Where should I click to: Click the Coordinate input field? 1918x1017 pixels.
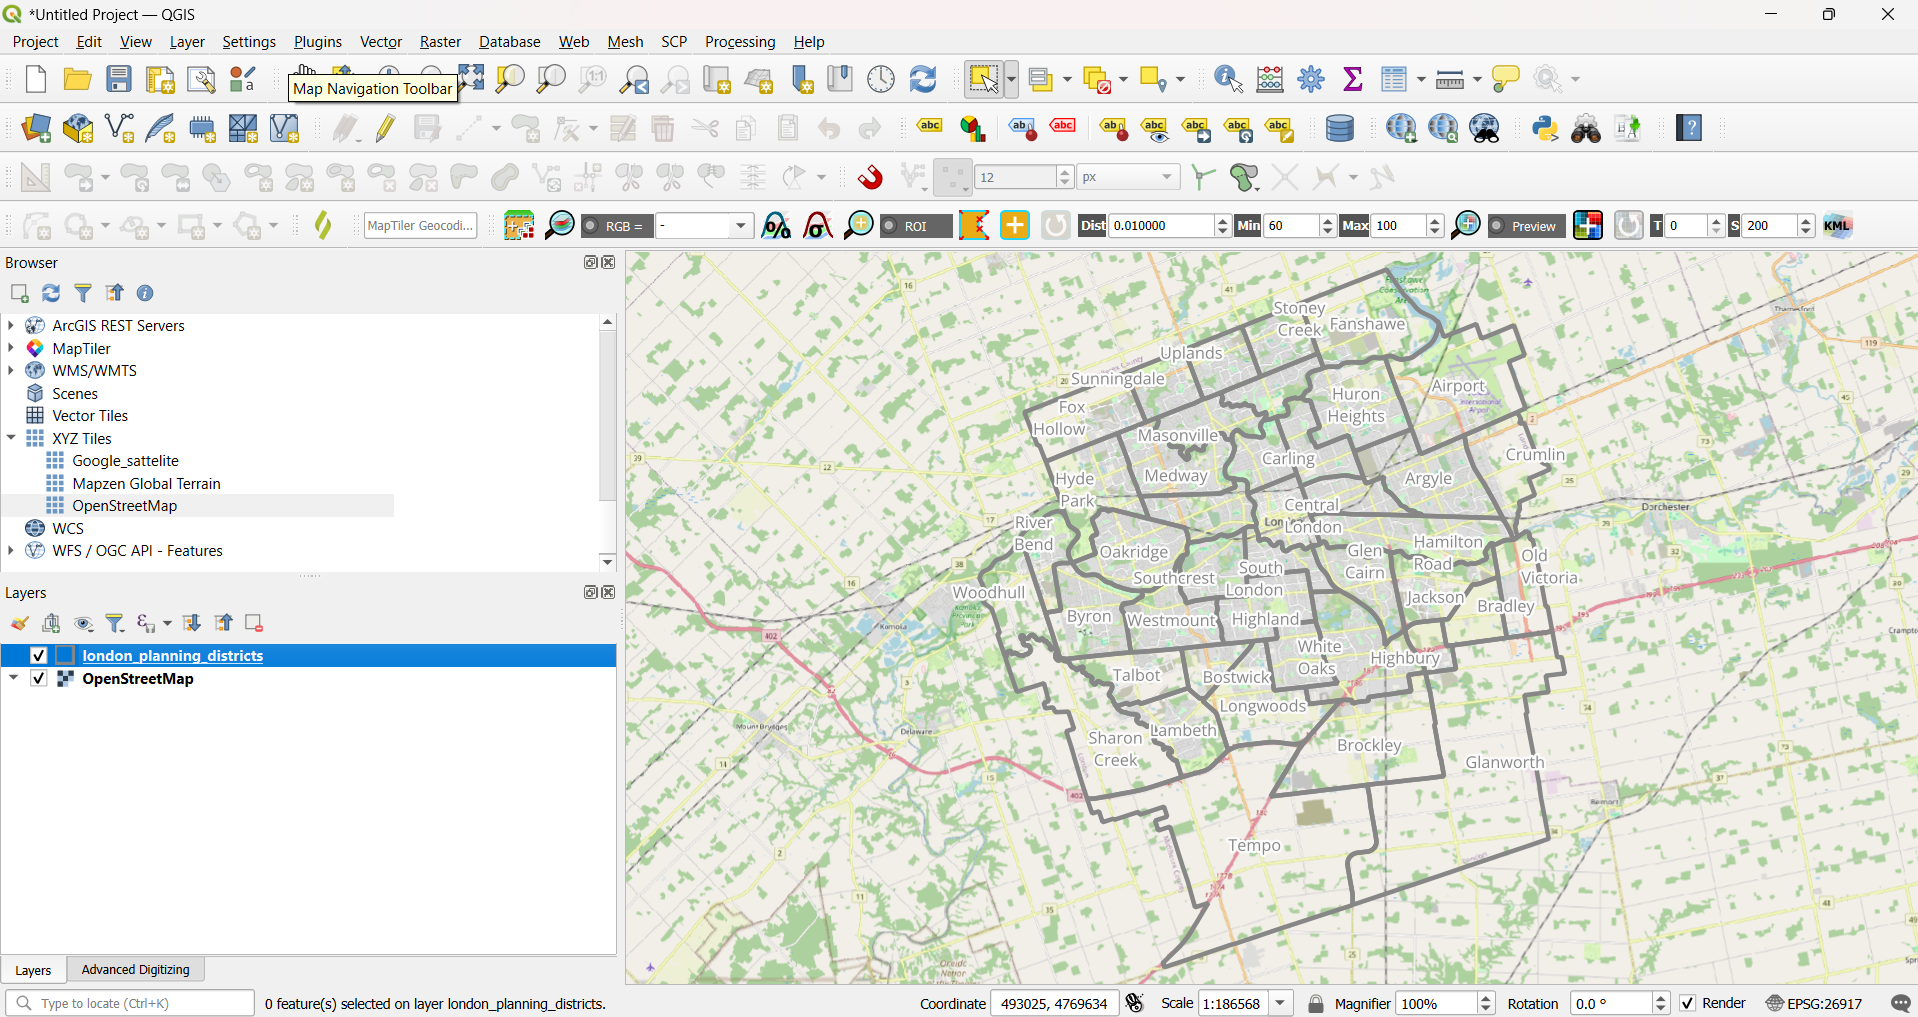tap(1053, 1003)
